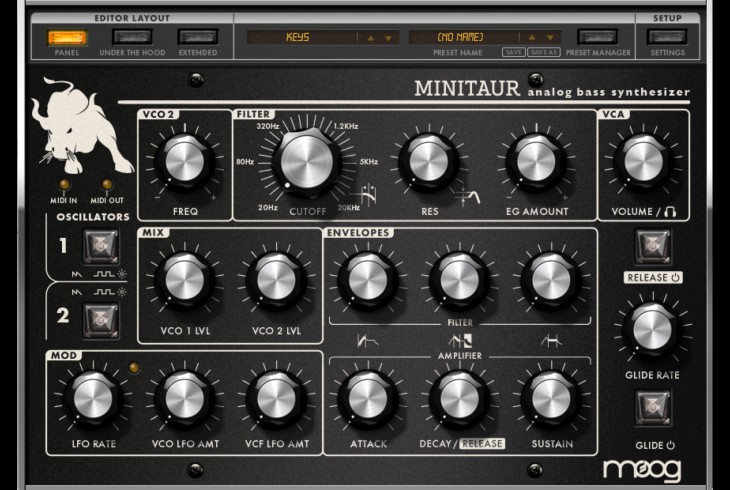Click the filter Cutoff knob
This screenshot has width=730, height=490.
tap(308, 160)
